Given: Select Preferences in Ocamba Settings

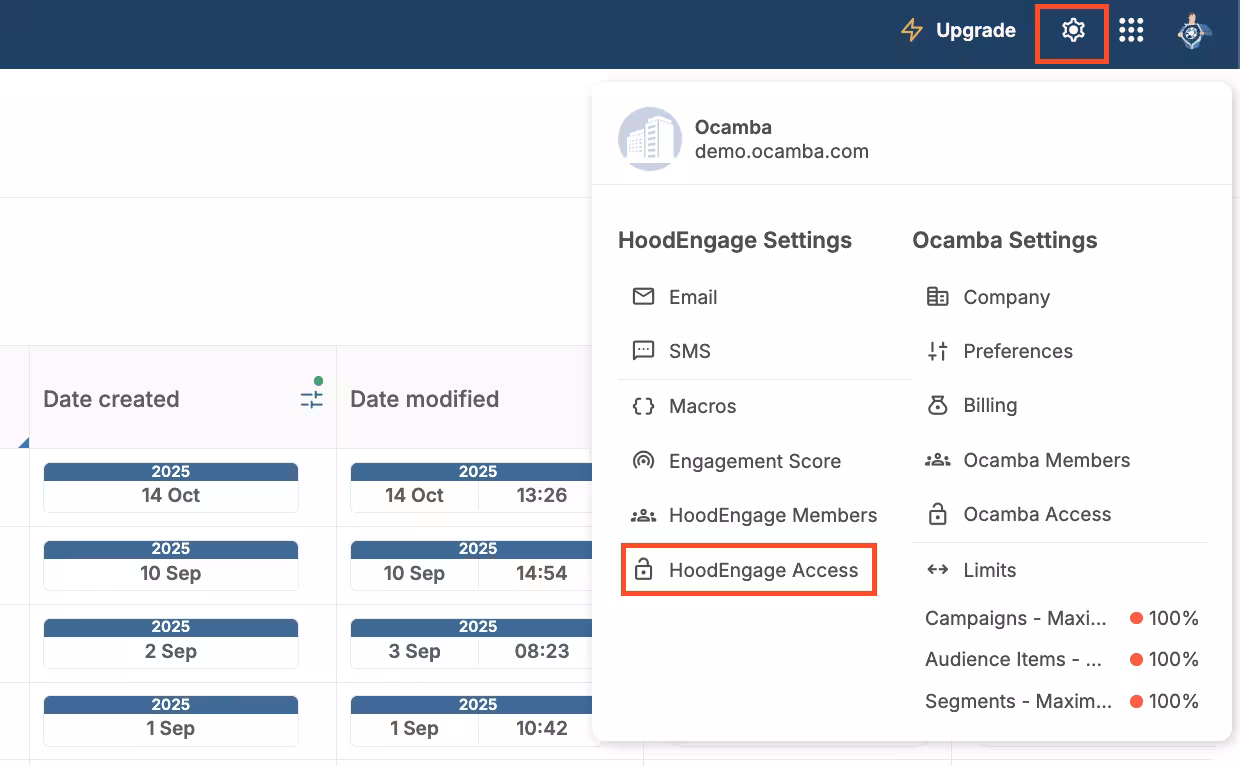Looking at the screenshot, I should [1017, 351].
